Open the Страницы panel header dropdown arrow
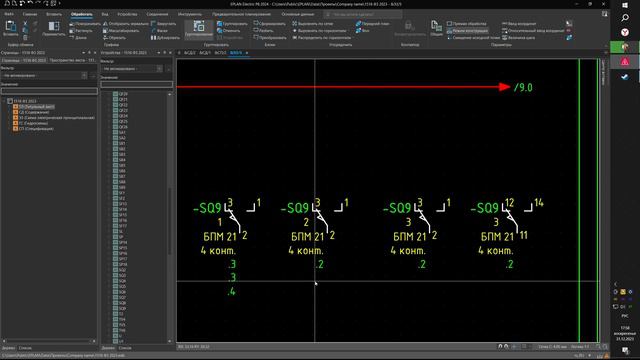 pyautogui.click(x=84, y=53)
